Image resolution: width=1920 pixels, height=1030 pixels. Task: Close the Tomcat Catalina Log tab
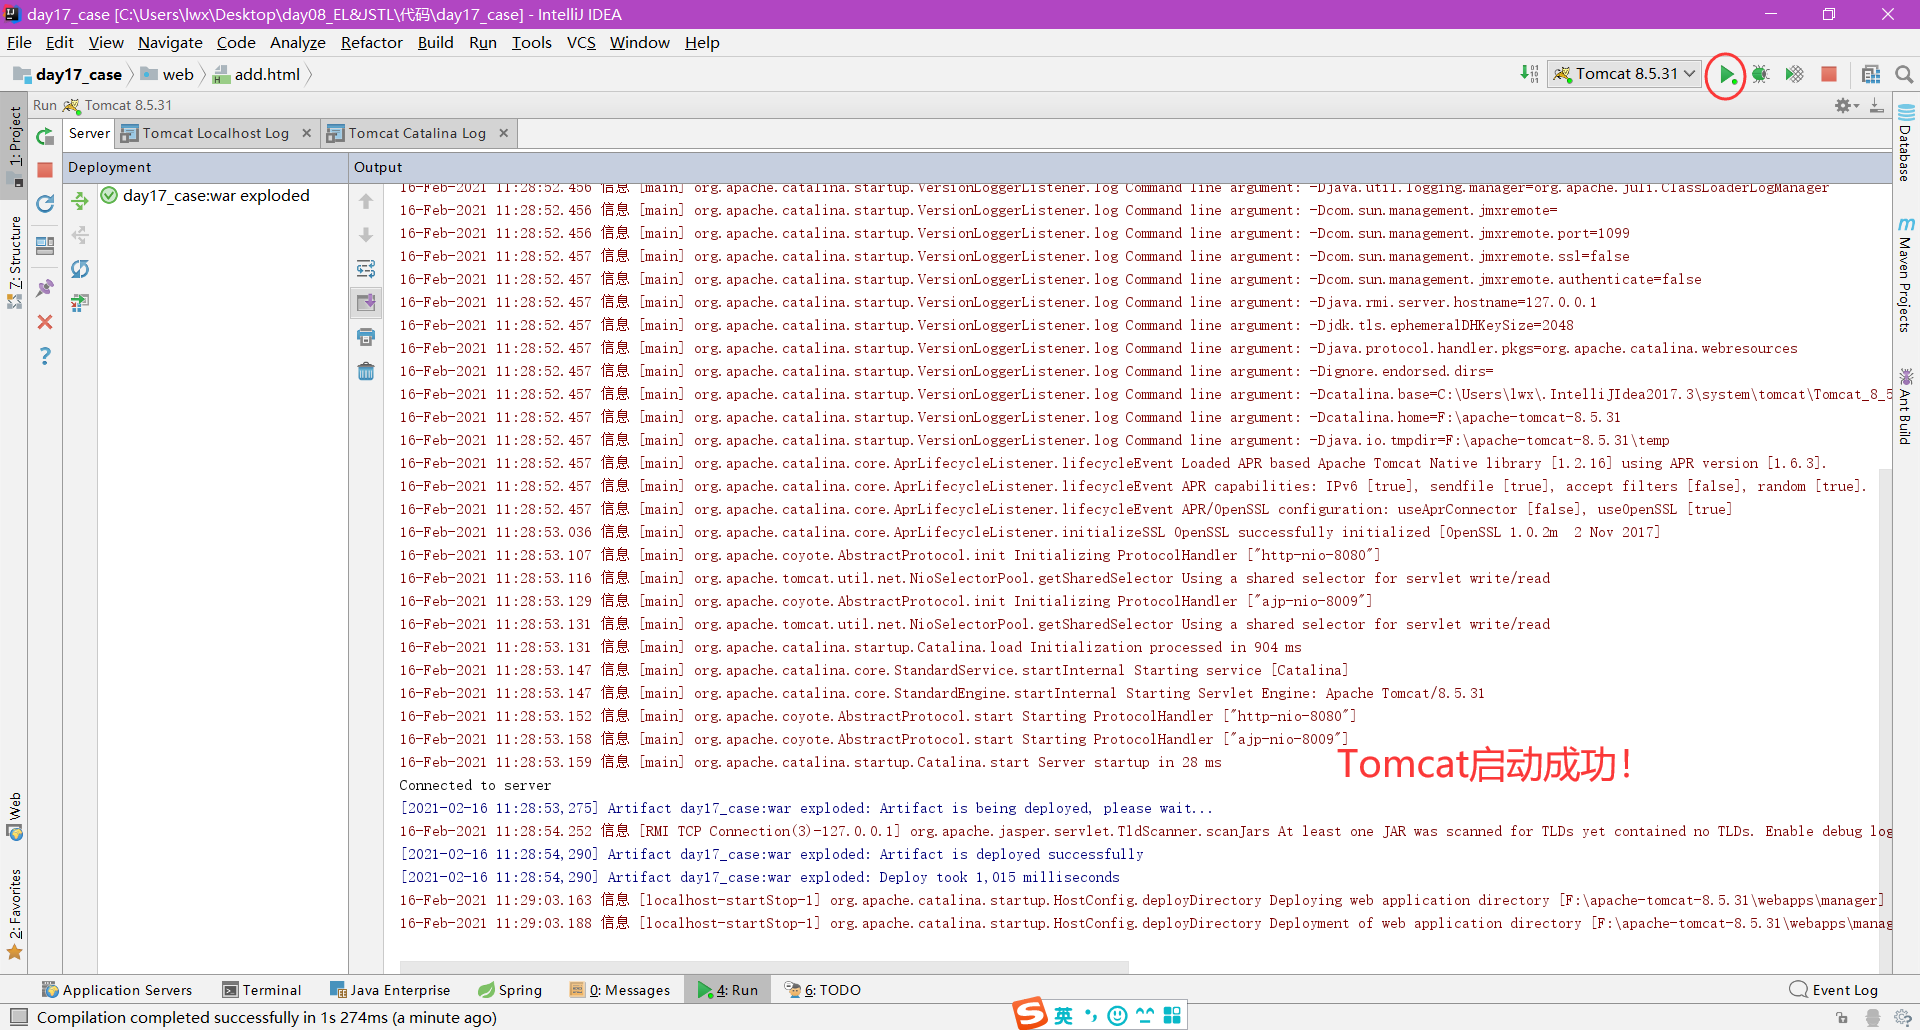click(x=504, y=133)
